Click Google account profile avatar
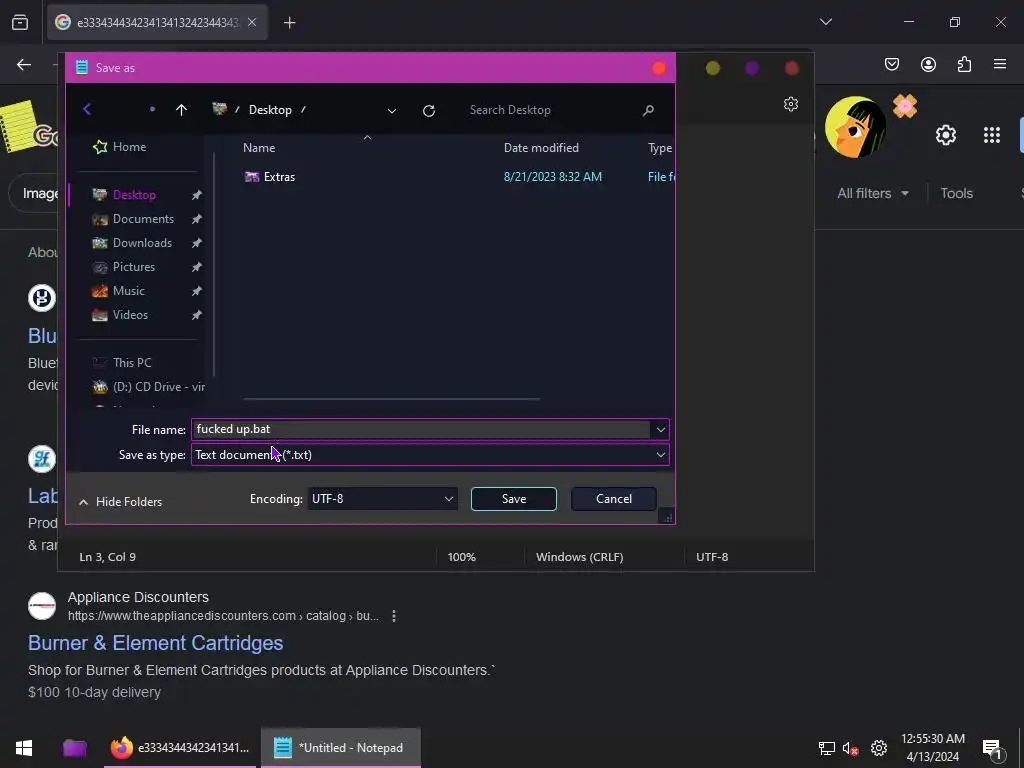Viewport: 1024px width, 768px height. pos(856,127)
